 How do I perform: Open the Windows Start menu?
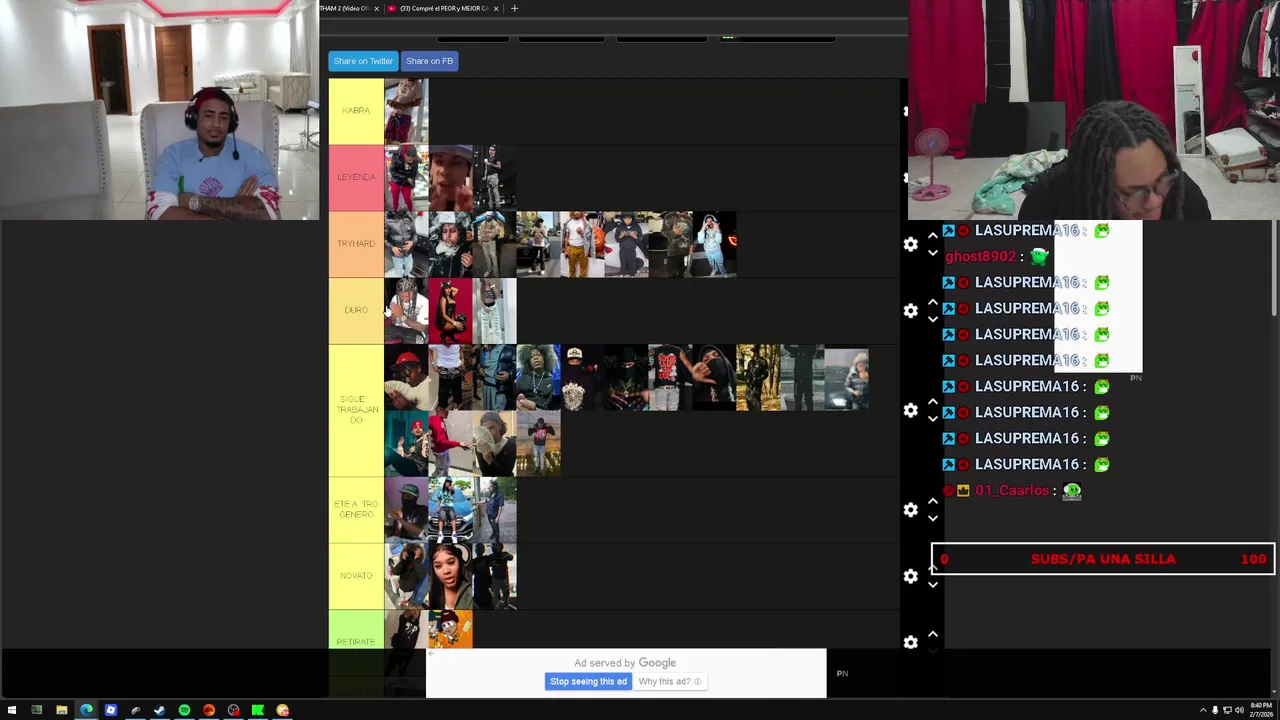click(12, 710)
